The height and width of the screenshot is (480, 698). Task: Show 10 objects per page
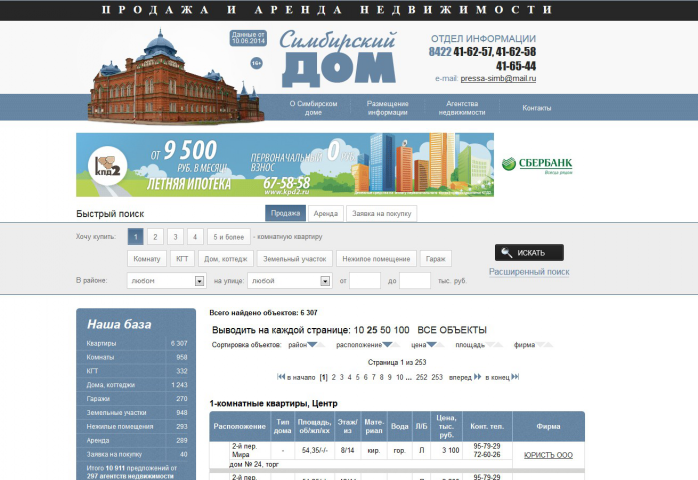pyautogui.click(x=359, y=330)
